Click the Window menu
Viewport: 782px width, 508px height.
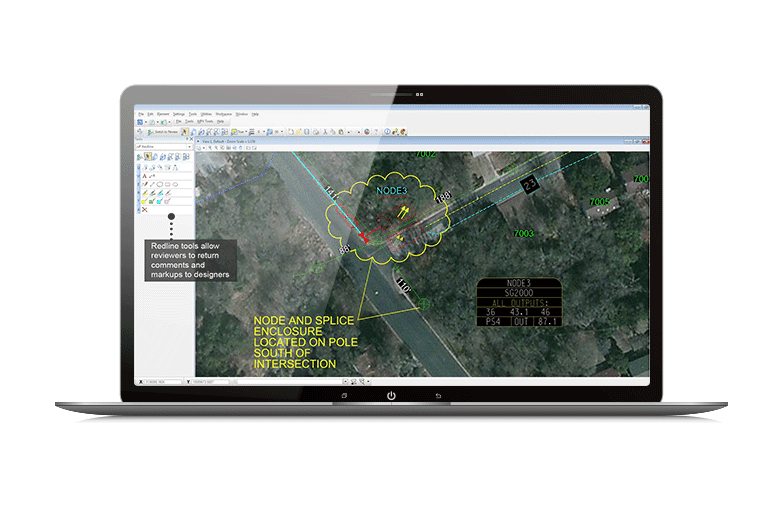[x=242, y=114]
